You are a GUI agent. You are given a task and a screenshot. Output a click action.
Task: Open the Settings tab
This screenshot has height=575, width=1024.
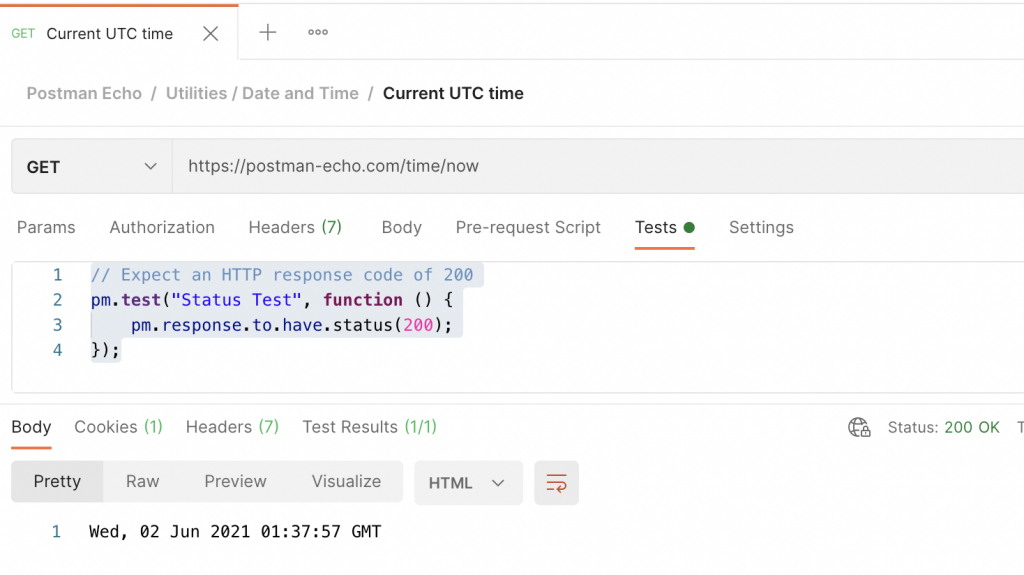pyautogui.click(x=761, y=228)
